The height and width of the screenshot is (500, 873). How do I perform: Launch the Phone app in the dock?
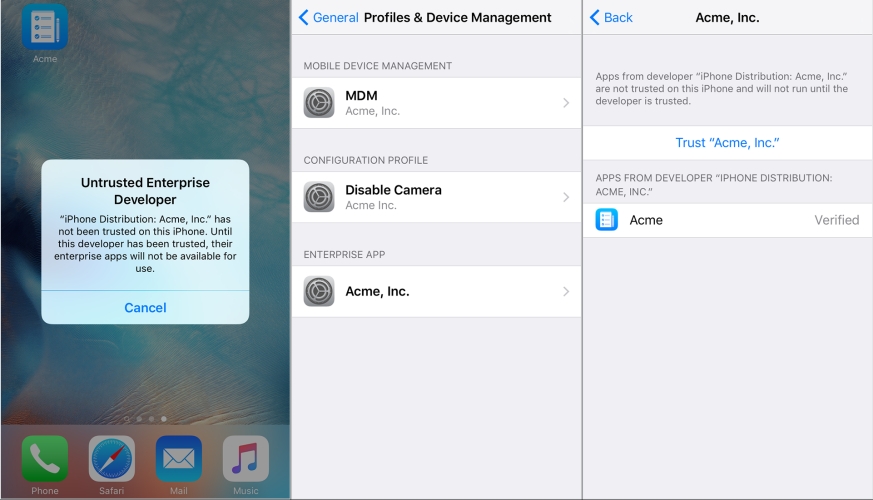click(x=45, y=459)
